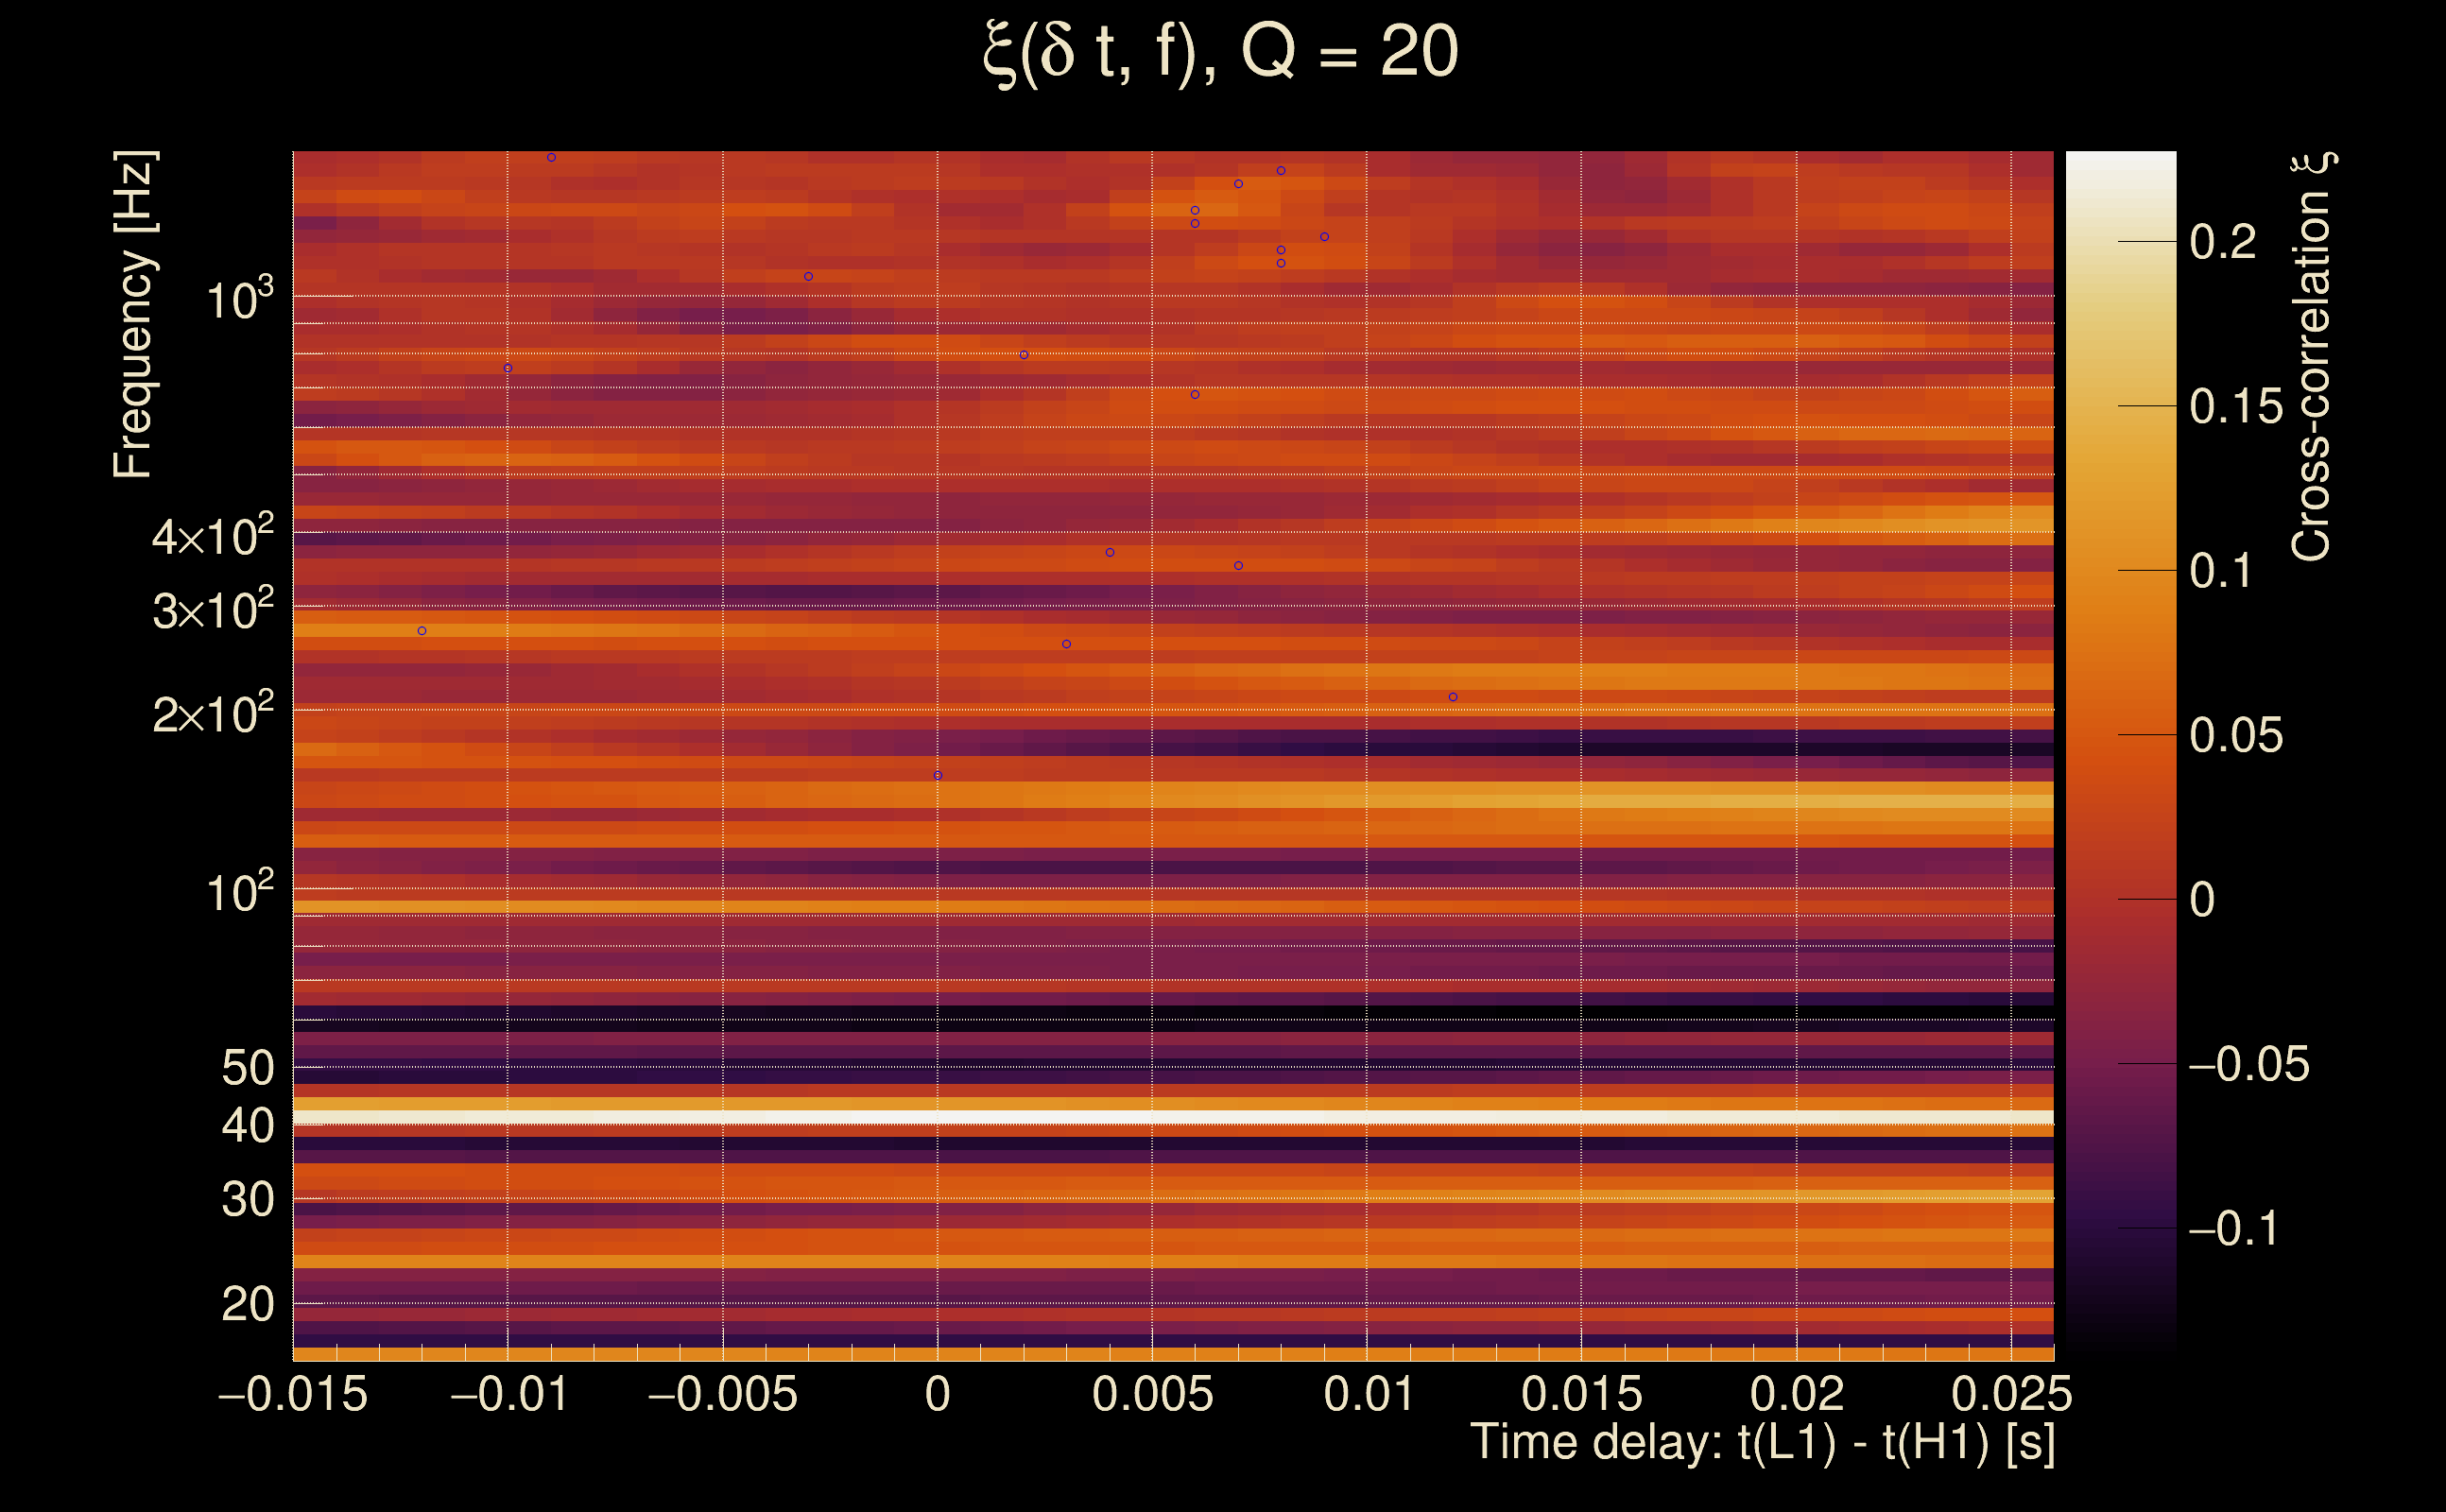This screenshot has height=1512, width=2446.
Task: Select the 4×10² frequency tick label
Action: coord(212,537)
